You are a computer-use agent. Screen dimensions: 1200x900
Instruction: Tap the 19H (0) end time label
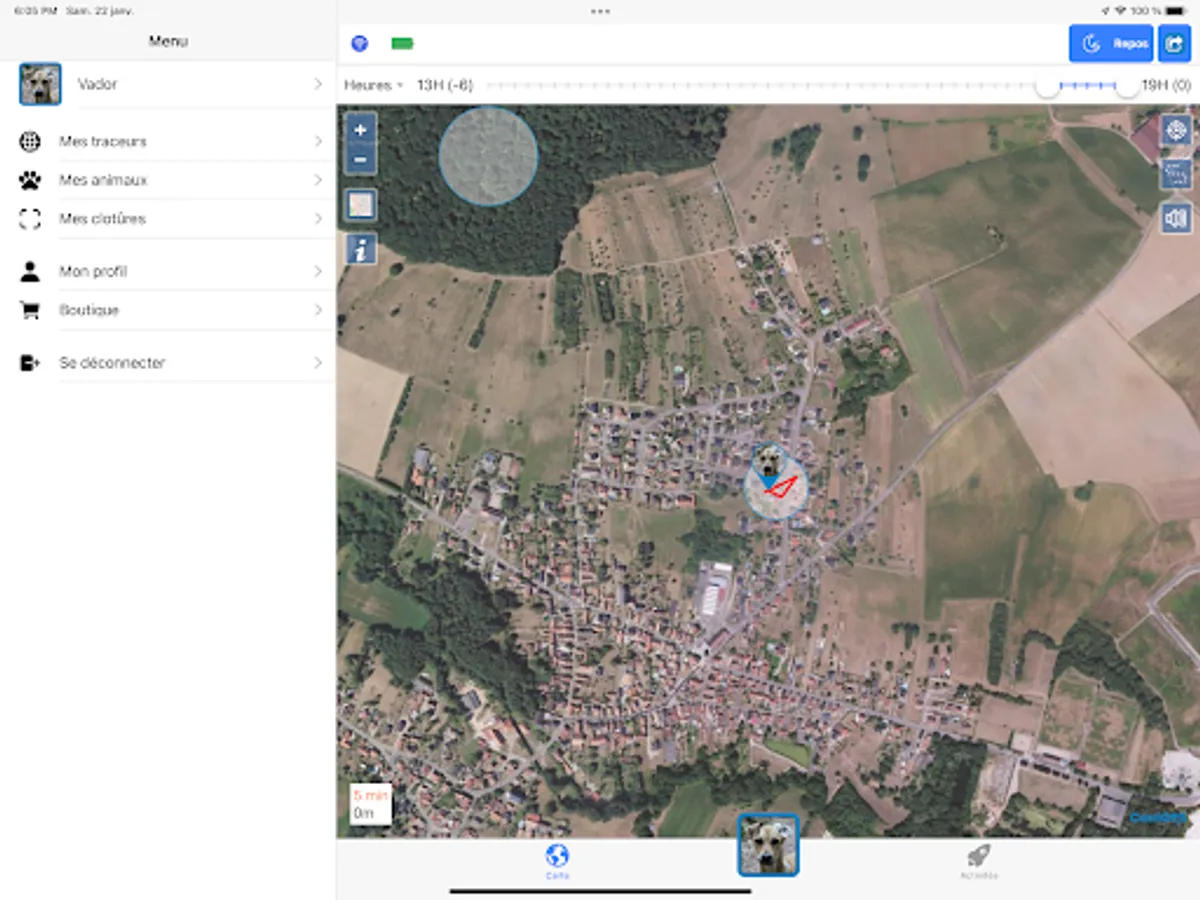pyautogui.click(x=1166, y=85)
